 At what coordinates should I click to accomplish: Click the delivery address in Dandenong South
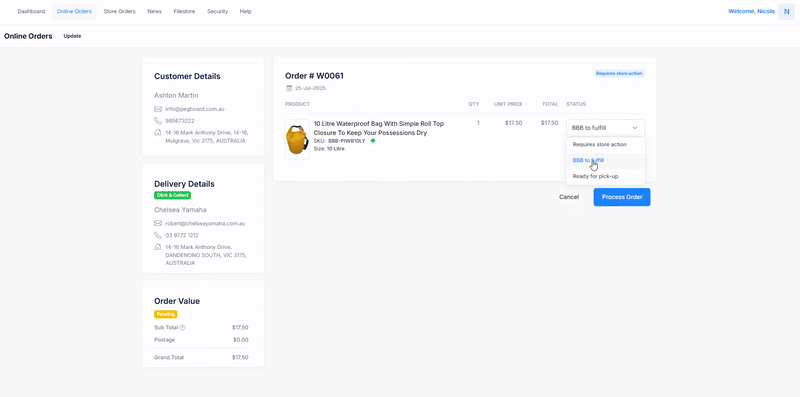[x=206, y=255]
